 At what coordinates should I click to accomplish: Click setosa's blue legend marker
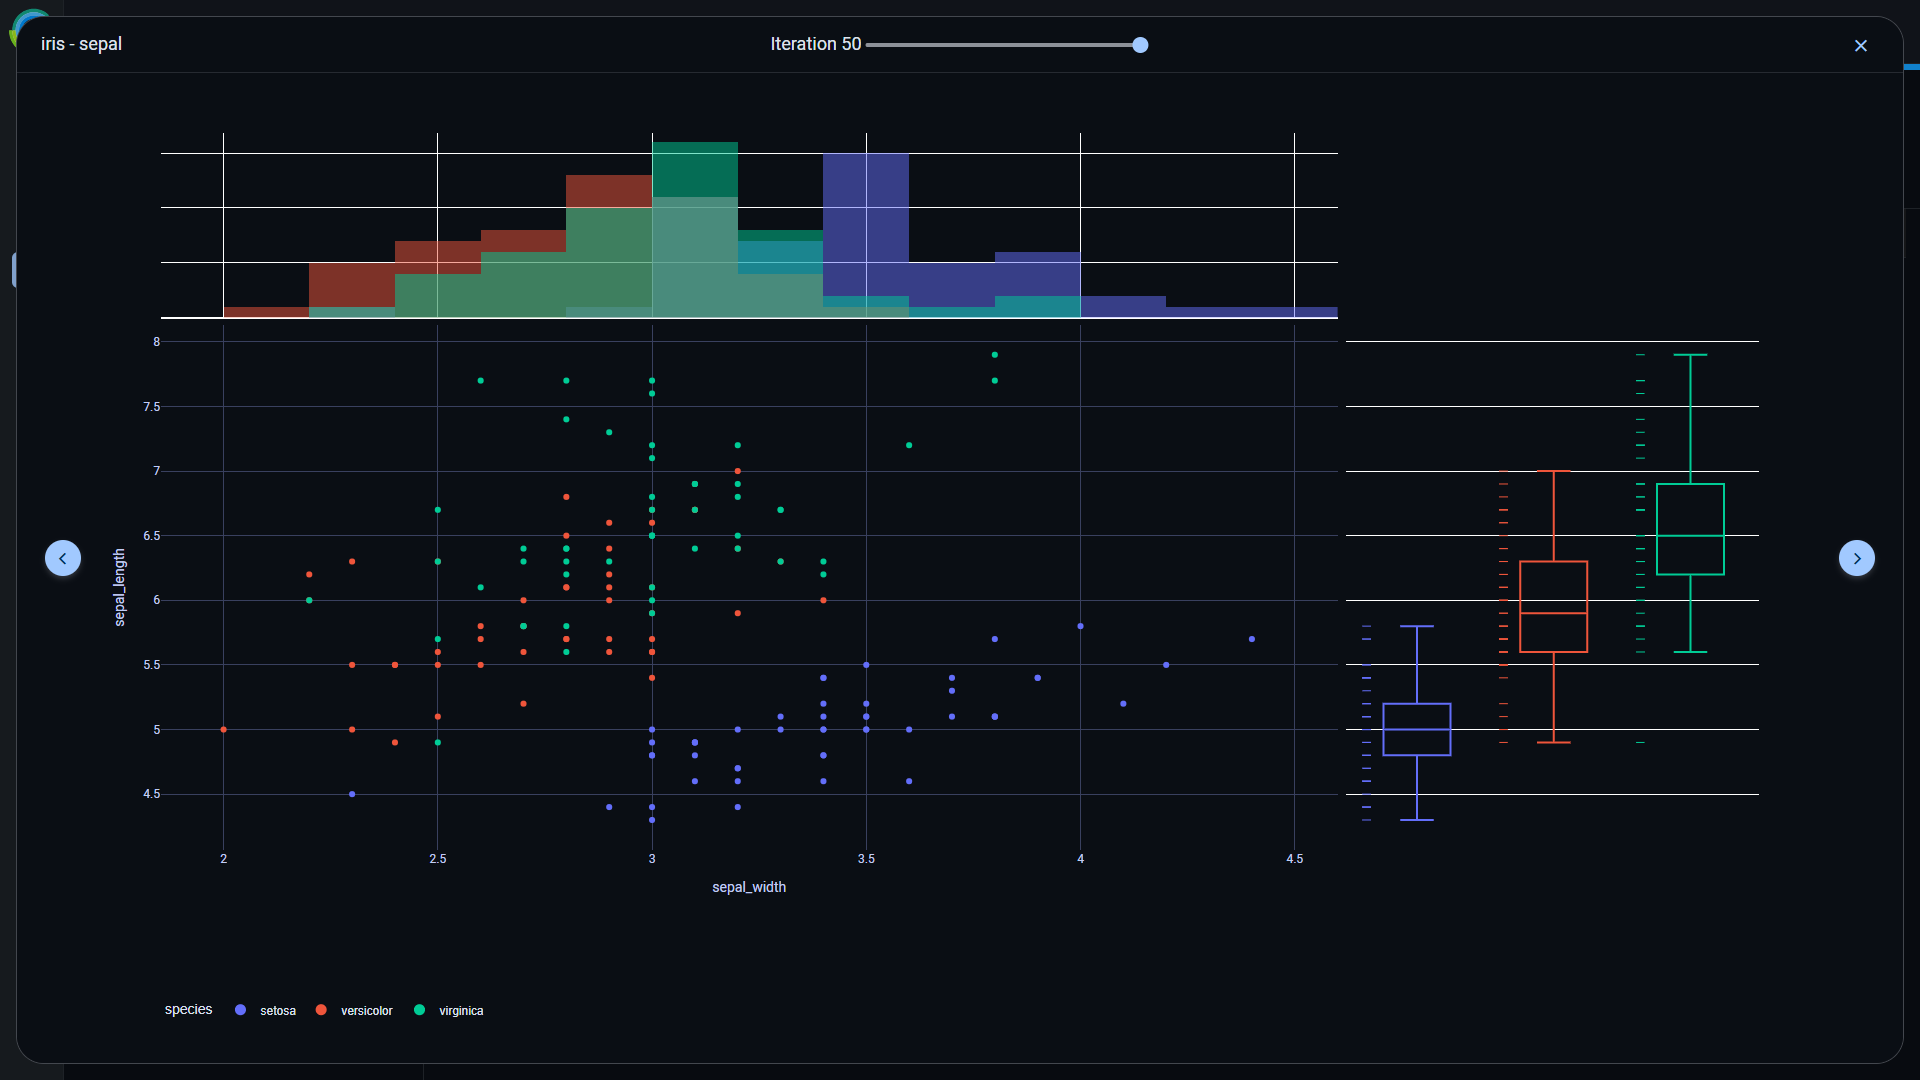[239, 1010]
